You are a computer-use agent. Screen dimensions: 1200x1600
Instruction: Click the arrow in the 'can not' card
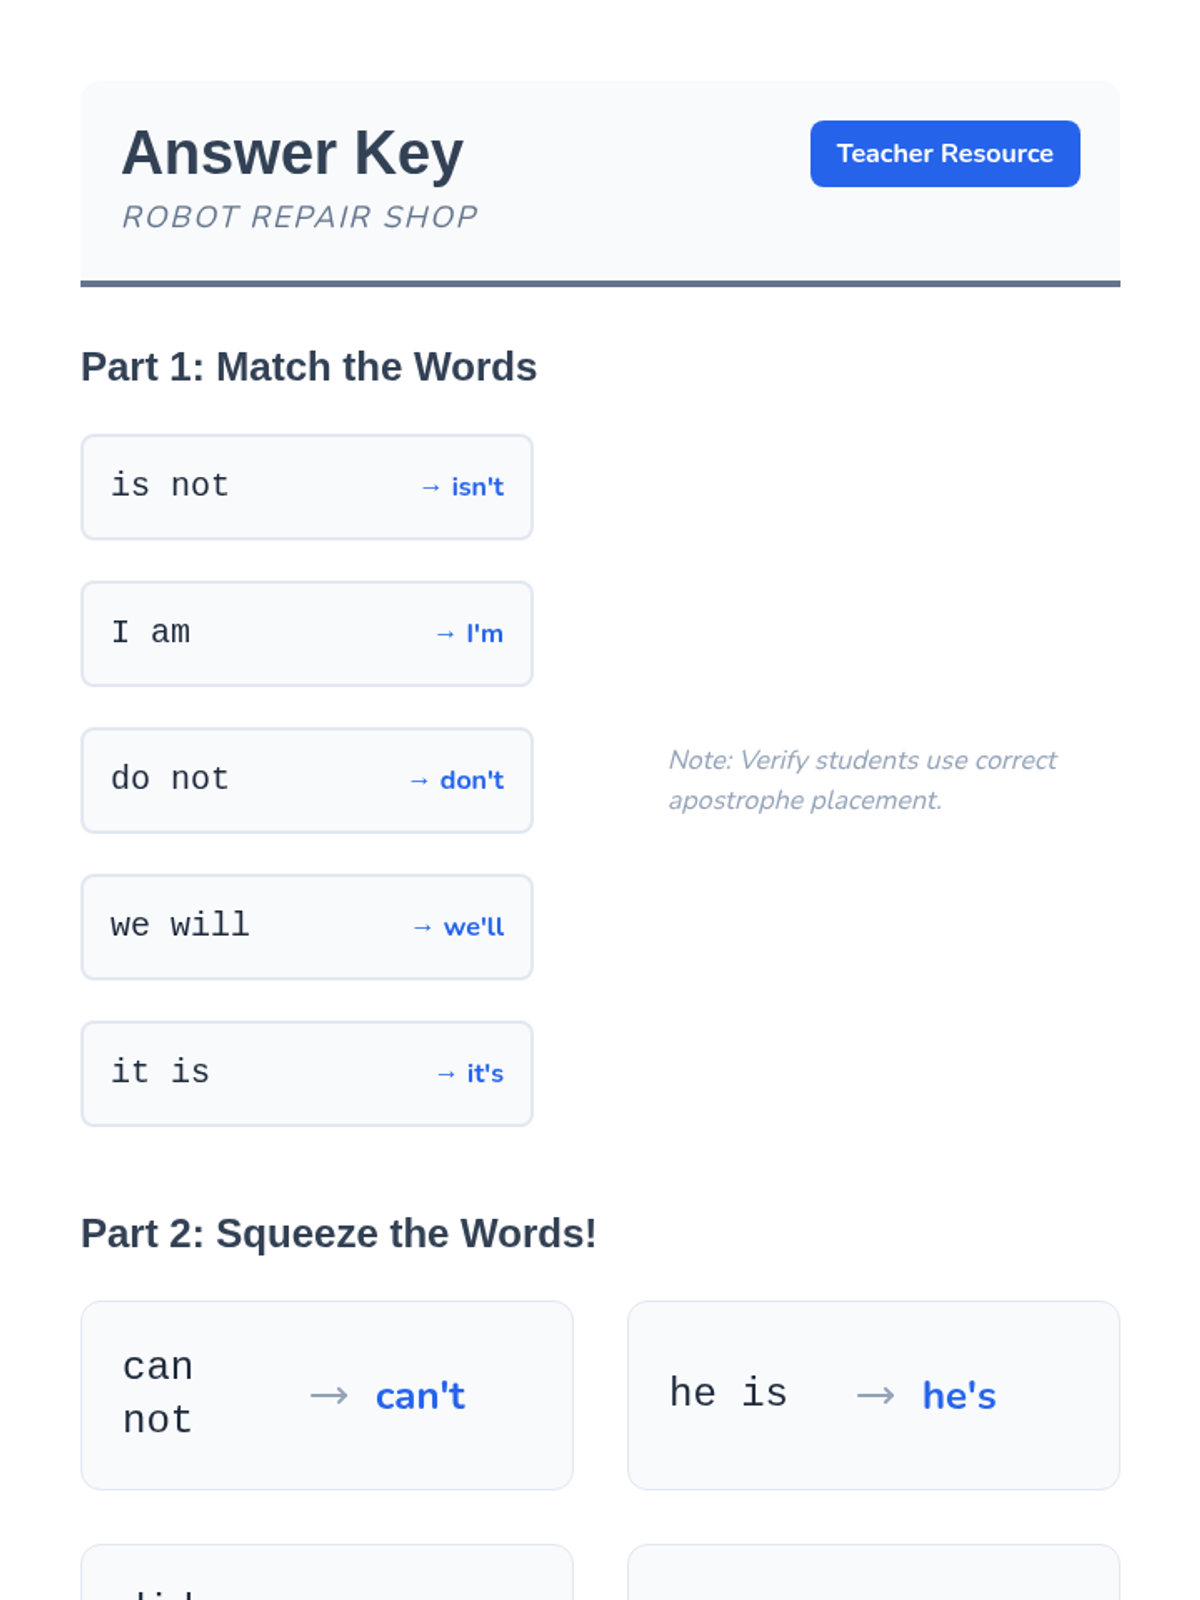[x=329, y=1395]
